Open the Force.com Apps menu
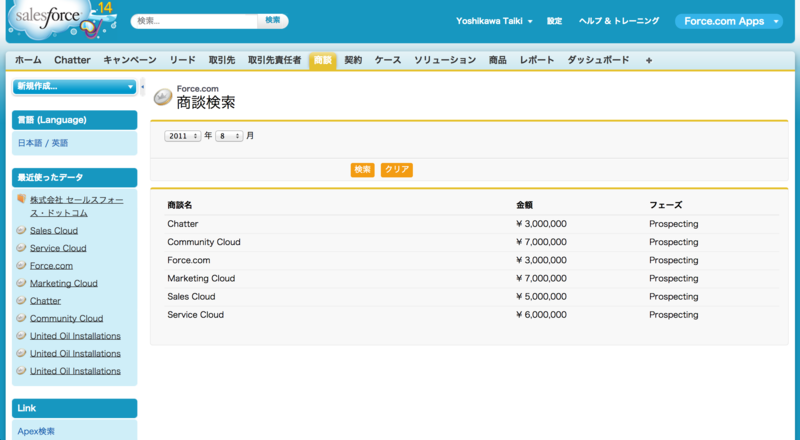 (x=729, y=21)
